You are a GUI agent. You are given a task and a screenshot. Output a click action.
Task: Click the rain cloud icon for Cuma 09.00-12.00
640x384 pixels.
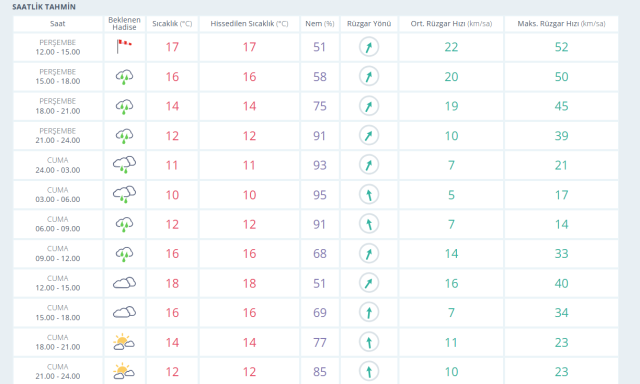pos(124,254)
